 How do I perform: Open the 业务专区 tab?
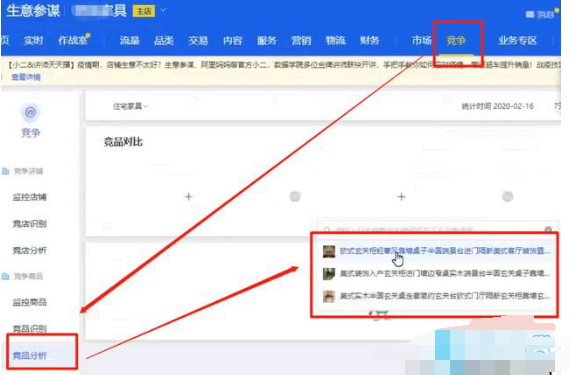tap(518, 41)
